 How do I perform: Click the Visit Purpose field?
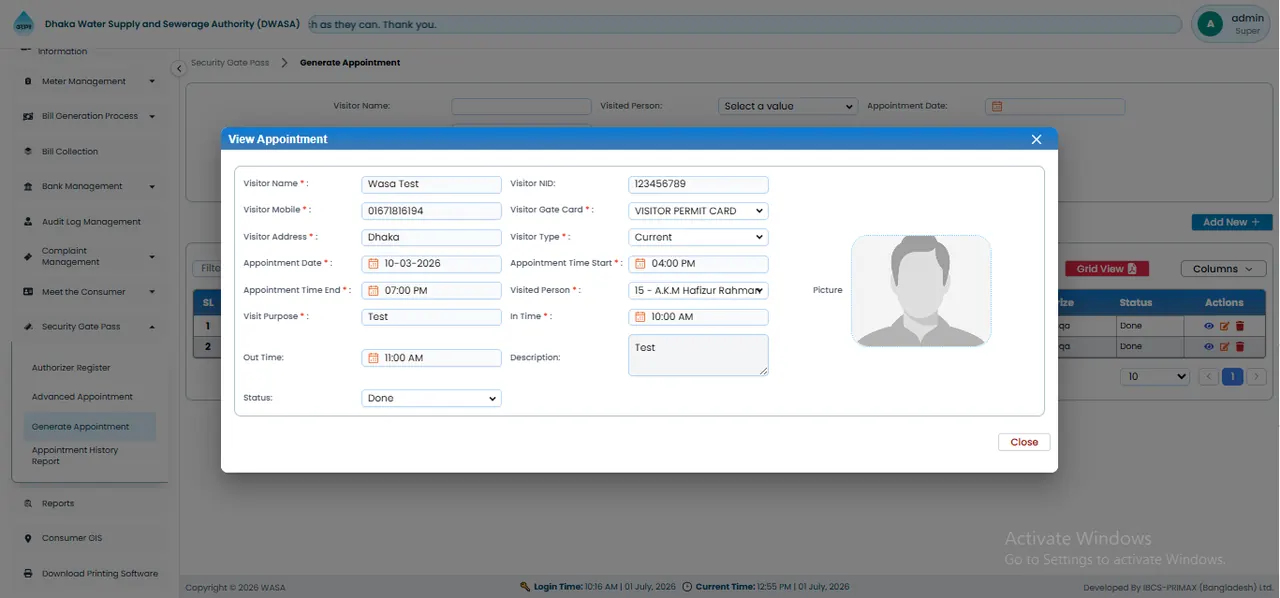431,317
